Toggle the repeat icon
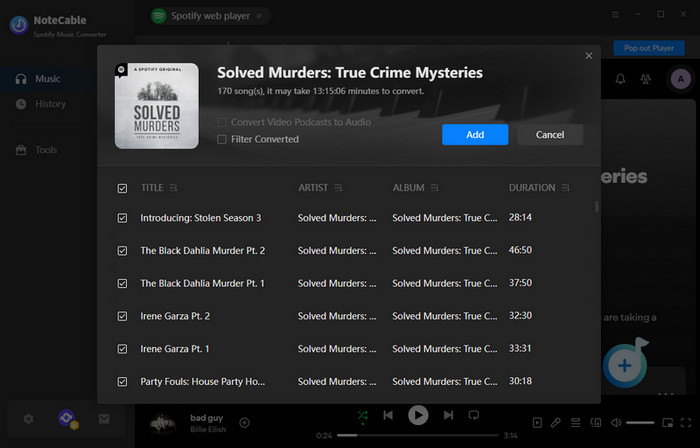Image resolution: width=700 pixels, height=448 pixels. click(474, 415)
